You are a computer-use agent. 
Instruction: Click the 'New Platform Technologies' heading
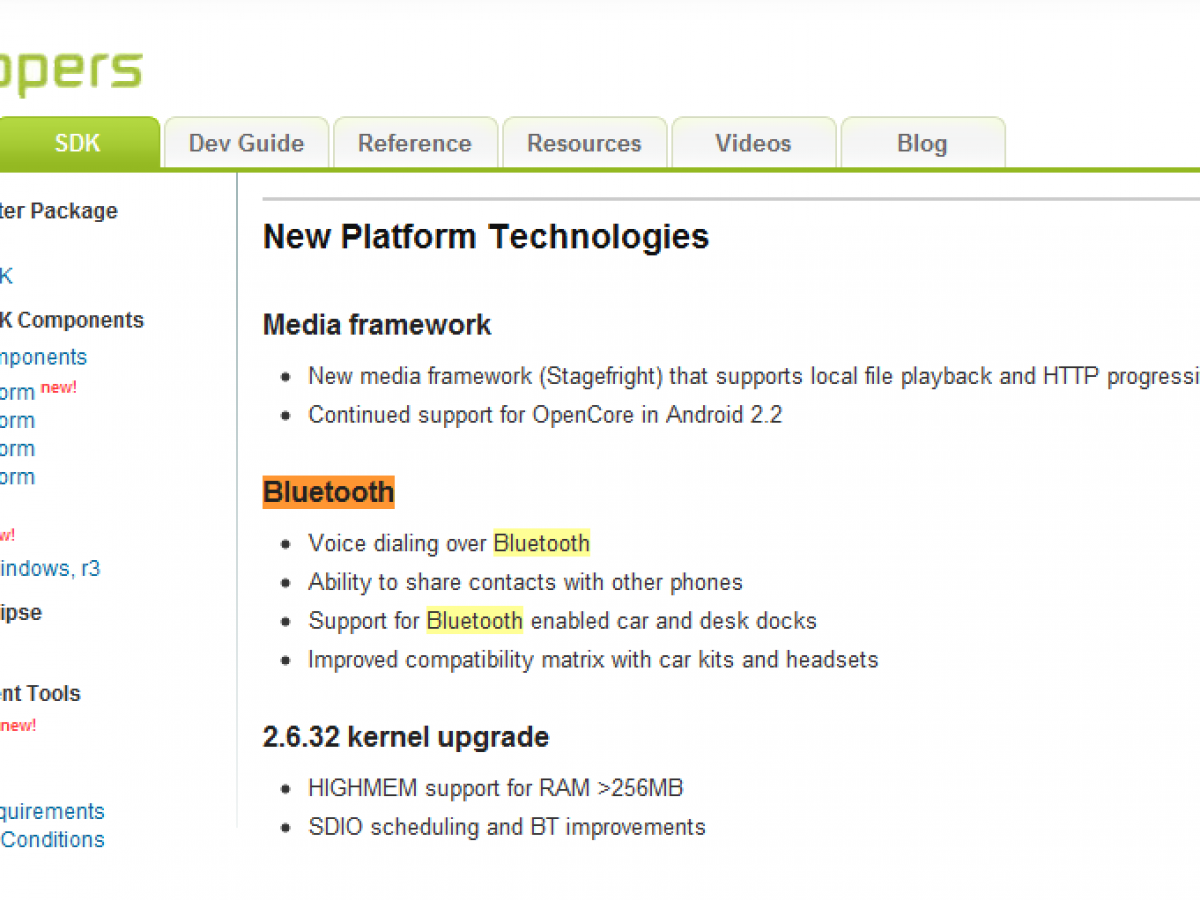(485, 237)
